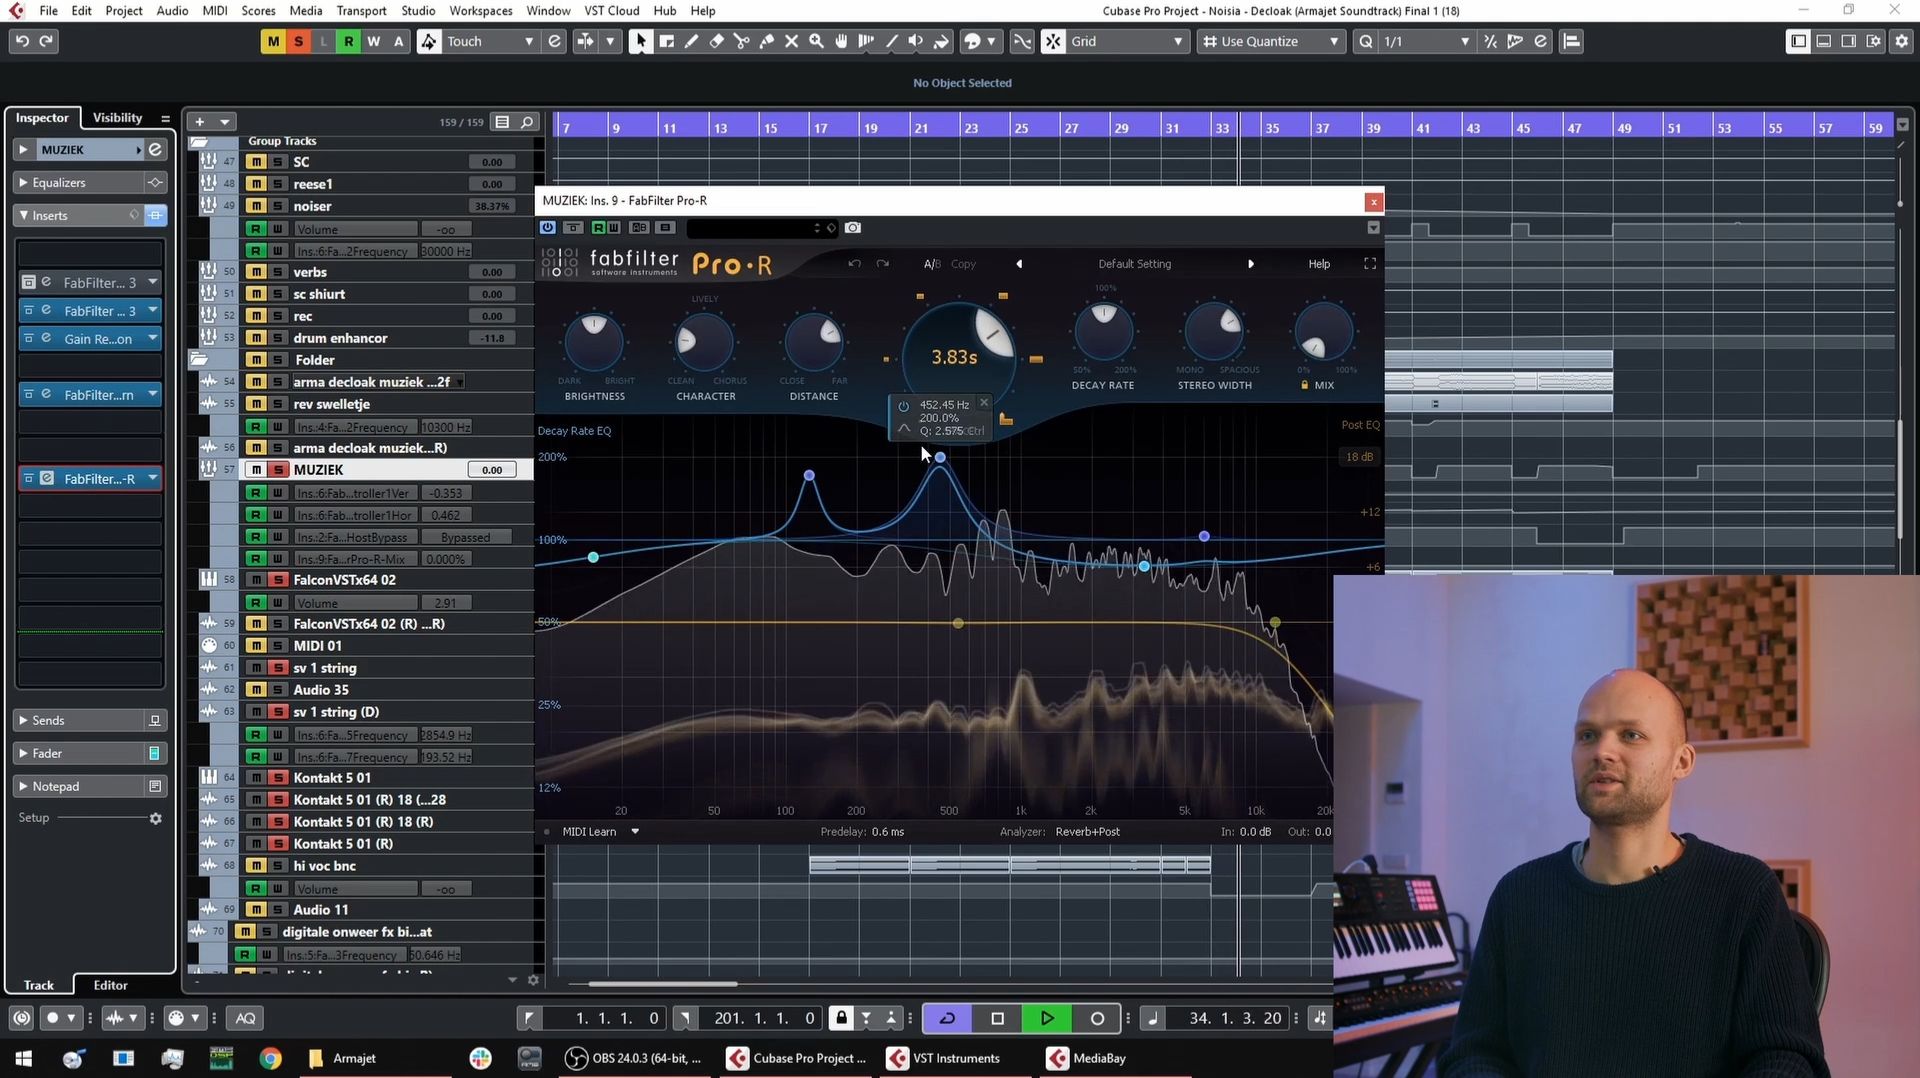The width and height of the screenshot is (1920, 1078).
Task: Click the Pro-R Stereo Width knob
Action: (x=1214, y=332)
